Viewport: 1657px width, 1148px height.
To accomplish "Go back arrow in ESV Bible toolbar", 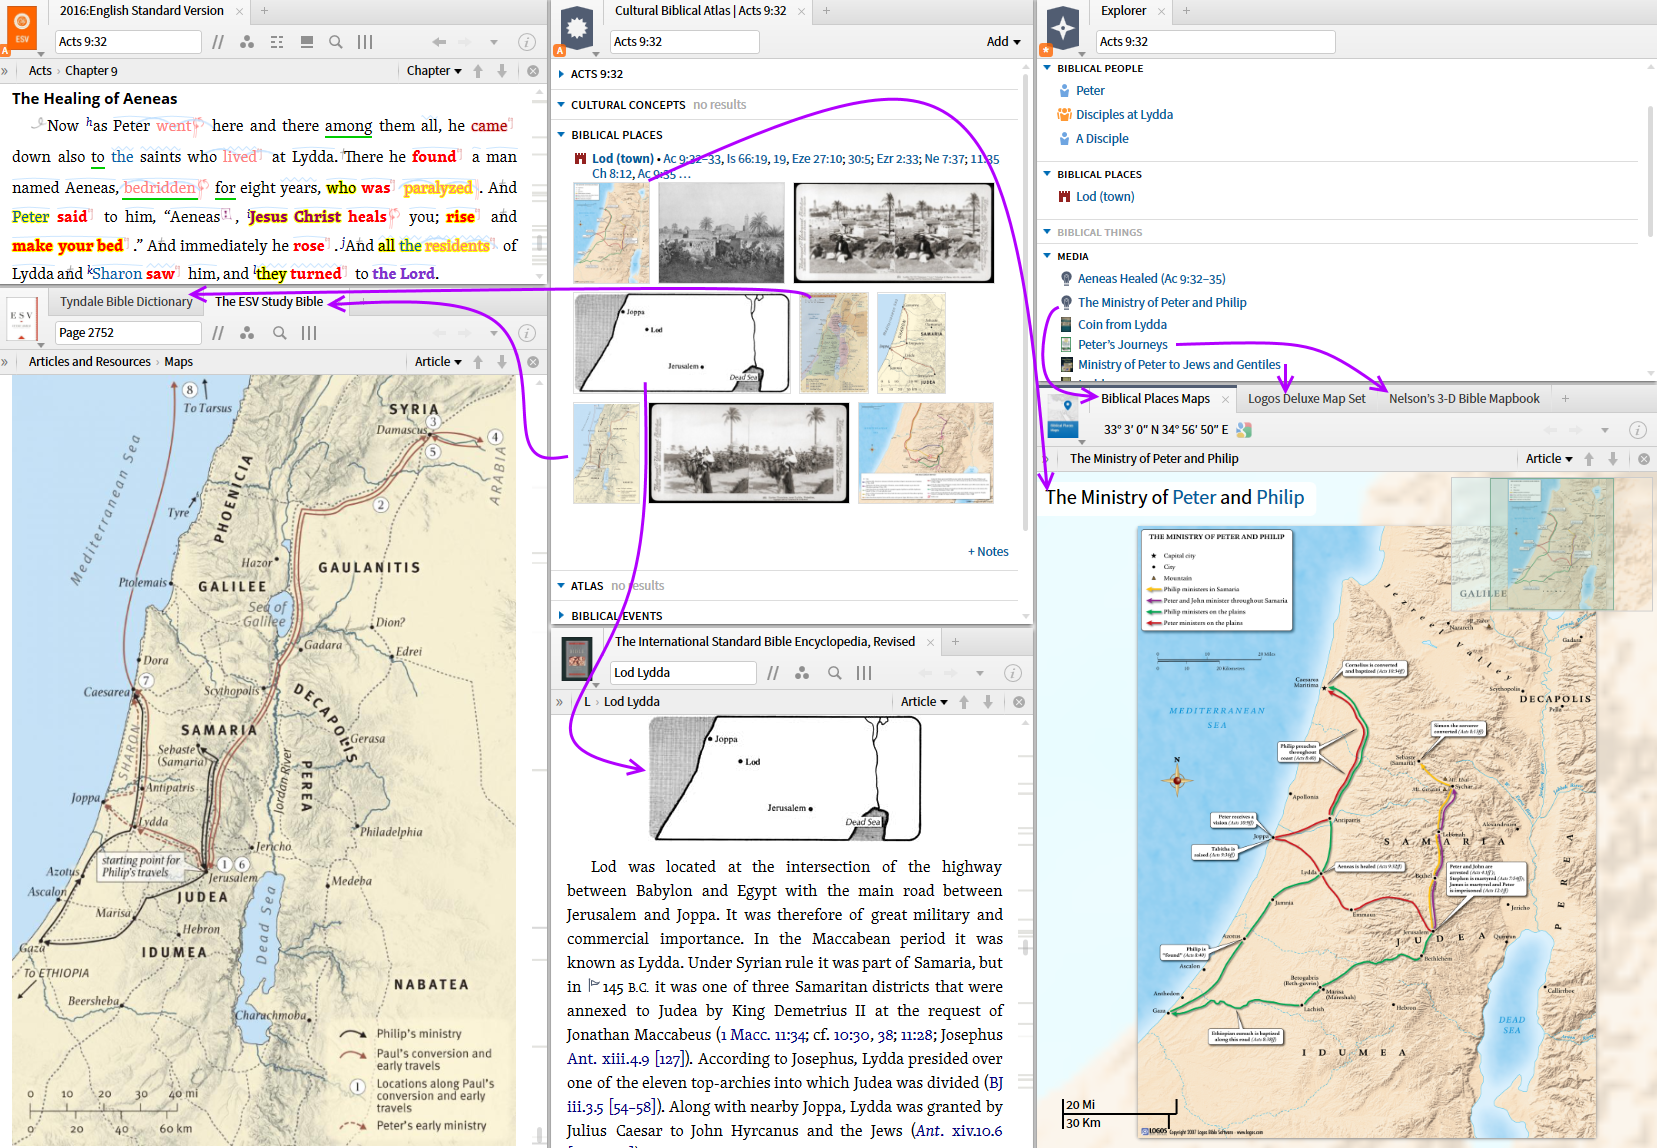I will point(439,42).
